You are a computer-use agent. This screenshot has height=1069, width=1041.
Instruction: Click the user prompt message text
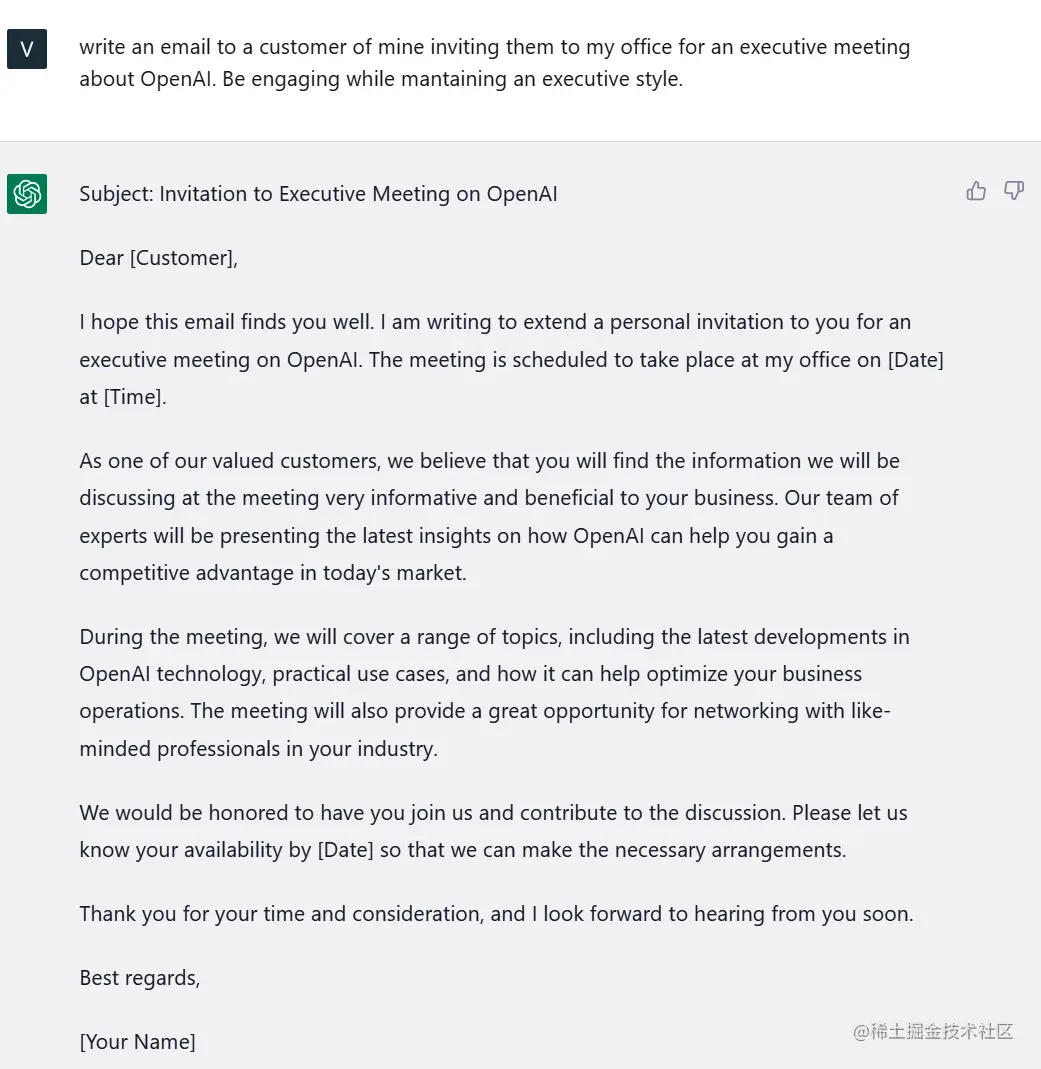[x=494, y=62]
